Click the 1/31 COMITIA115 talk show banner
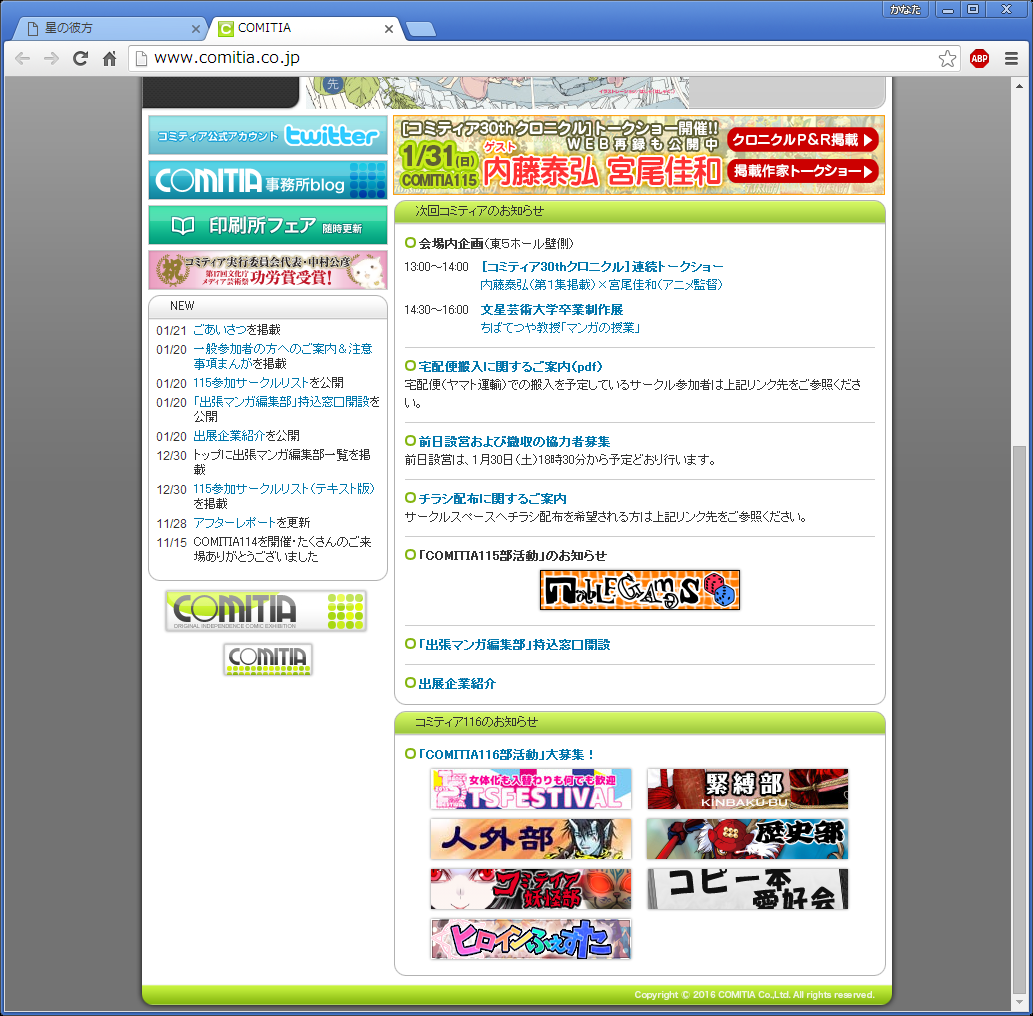The height and width of the screenshot is (1016, 1033). coord(639,155)
